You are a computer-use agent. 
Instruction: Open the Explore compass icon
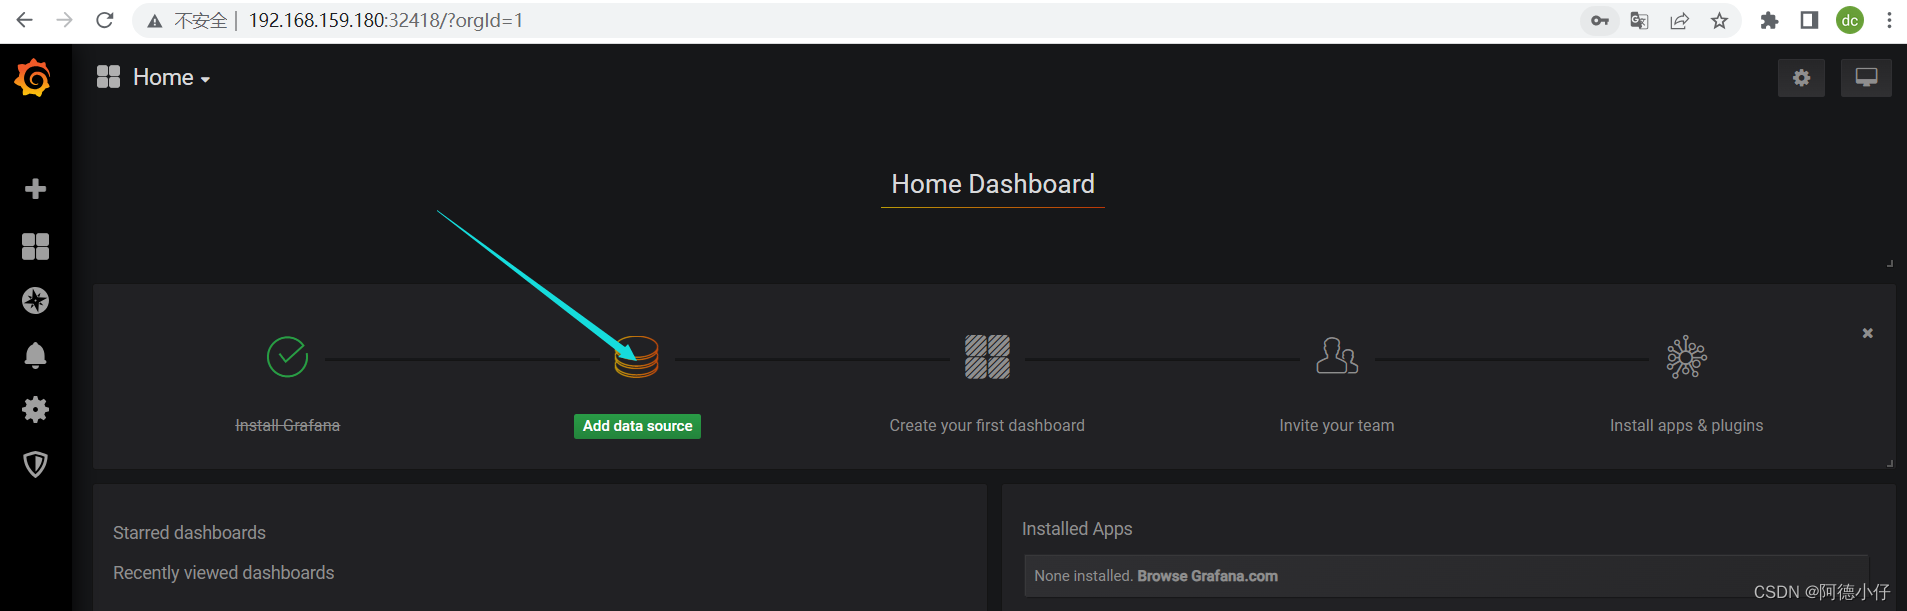35,301
